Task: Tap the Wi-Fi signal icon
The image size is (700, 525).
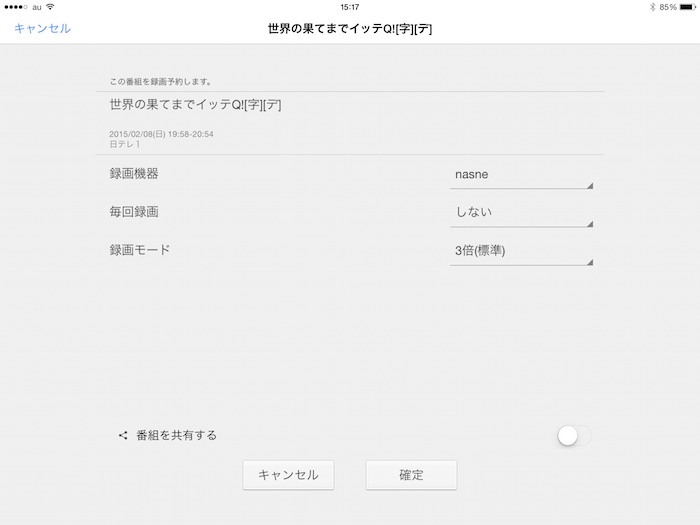Action: click(x=50, y=7)
